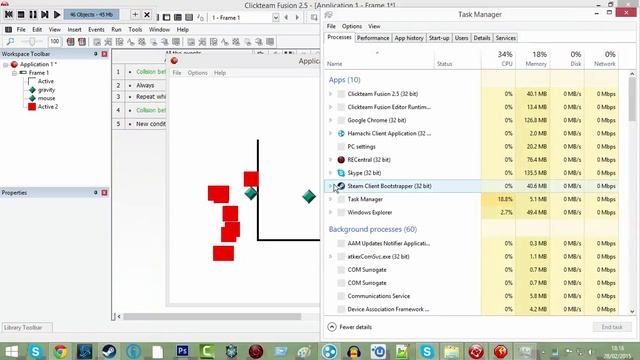Switch to App history tab
This screenshot has width=640, height=360.
click(409, 38)
